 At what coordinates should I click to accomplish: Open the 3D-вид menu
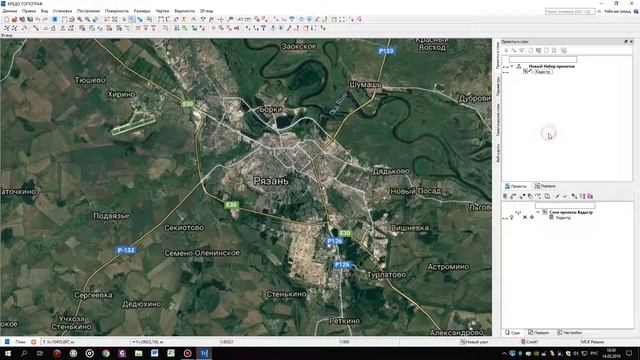coord(206,11)
